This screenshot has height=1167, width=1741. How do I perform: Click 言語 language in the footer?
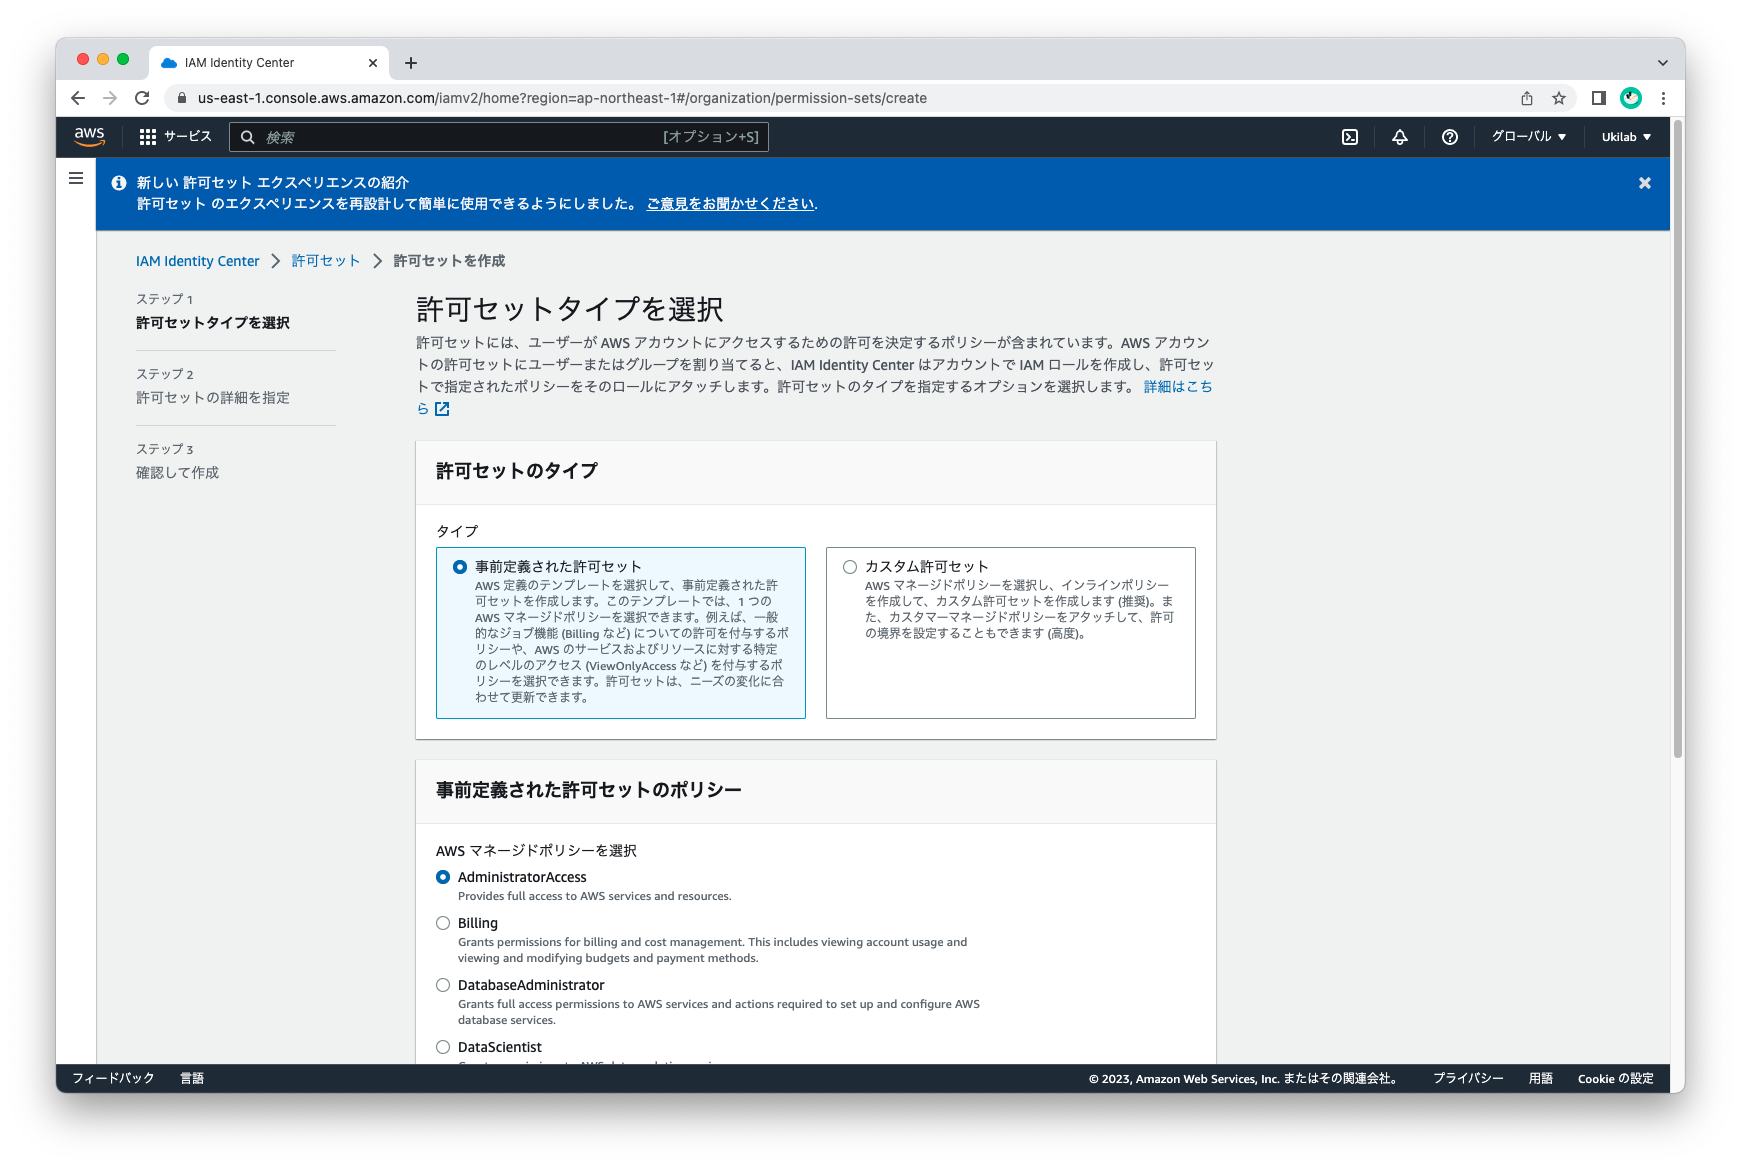coord(192,1078)
